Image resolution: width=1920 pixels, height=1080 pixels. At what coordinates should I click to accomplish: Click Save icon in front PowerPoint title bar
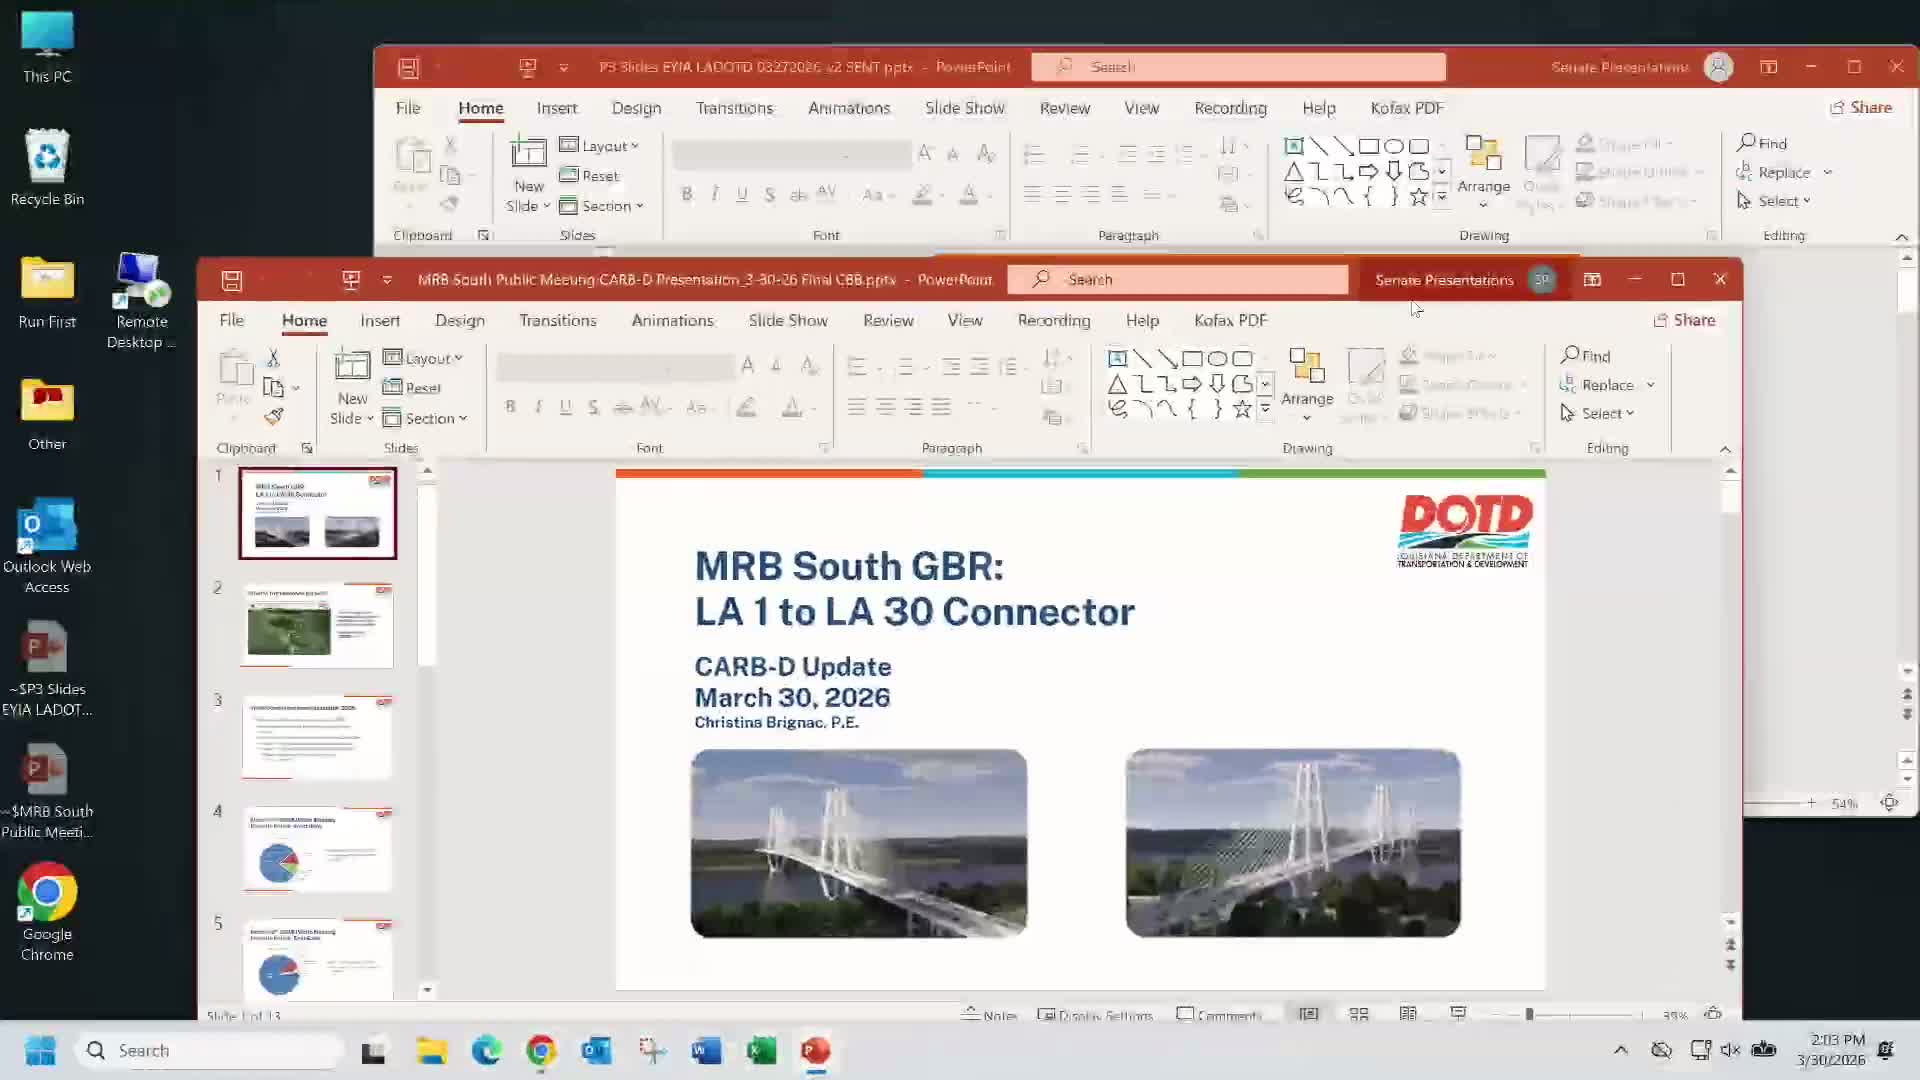232,281
